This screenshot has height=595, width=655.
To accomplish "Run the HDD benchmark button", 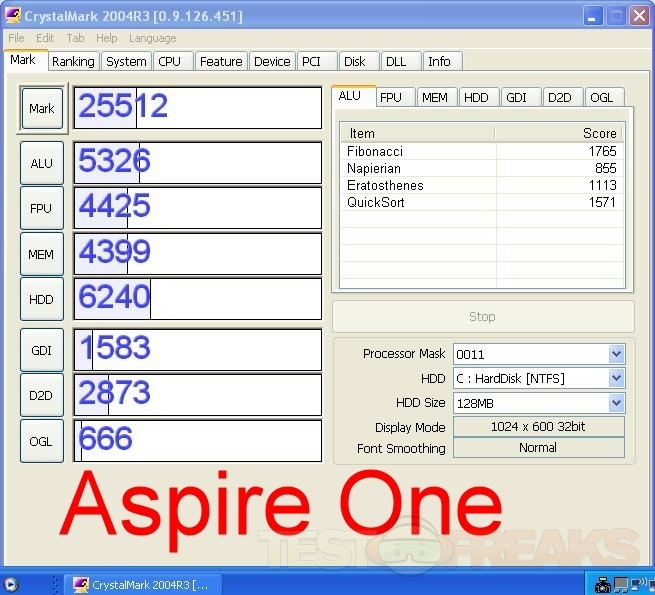I will (x=41, y=299).
